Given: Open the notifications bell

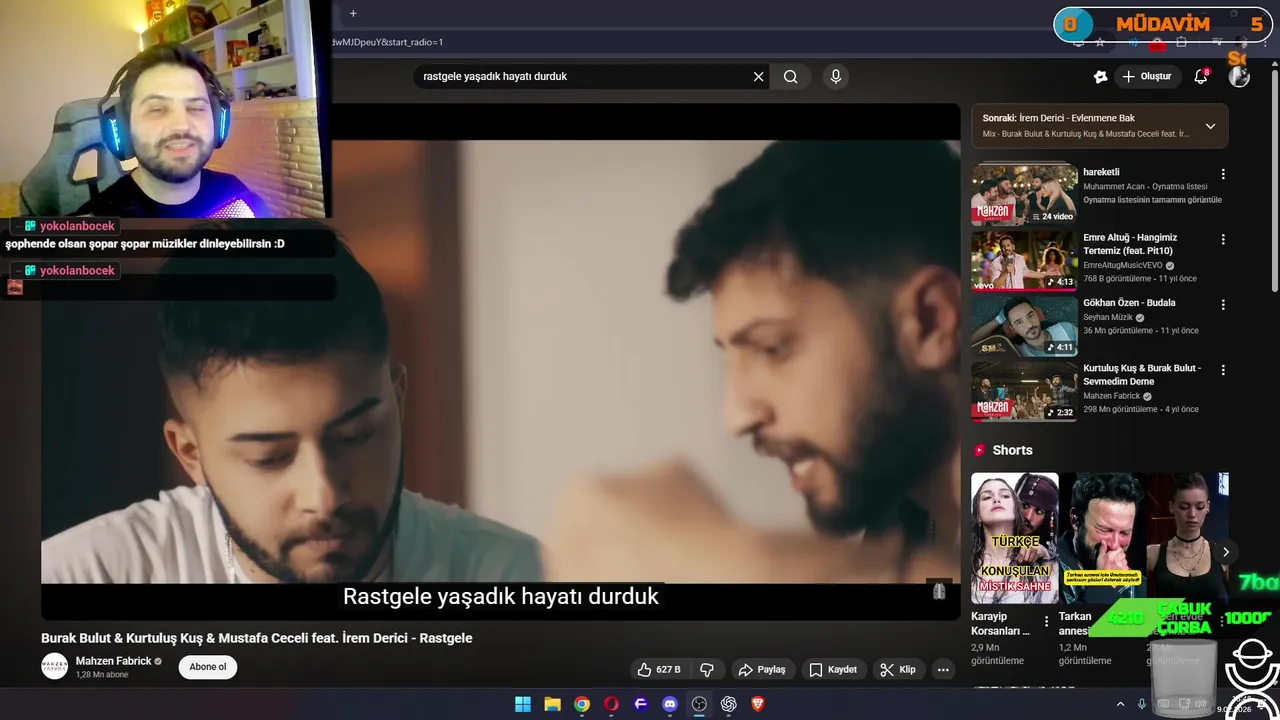Looking at the screenshot, I should point(1201,77).
